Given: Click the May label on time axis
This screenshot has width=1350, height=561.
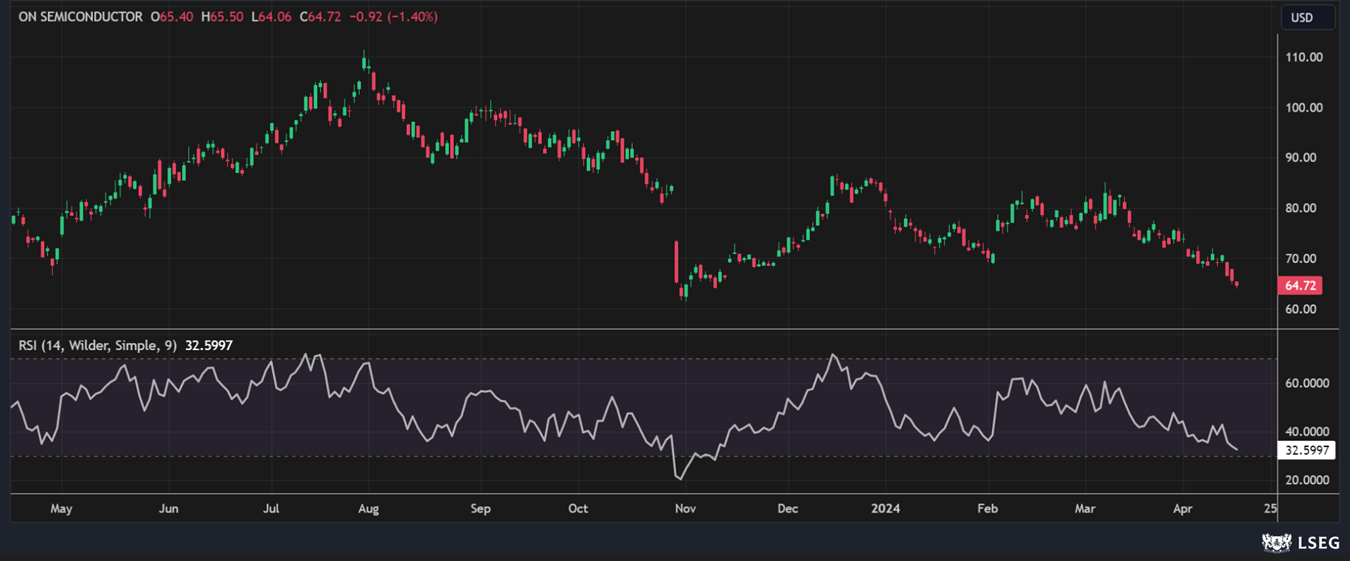Looking at the screenshot, I should tap(61, 508).
